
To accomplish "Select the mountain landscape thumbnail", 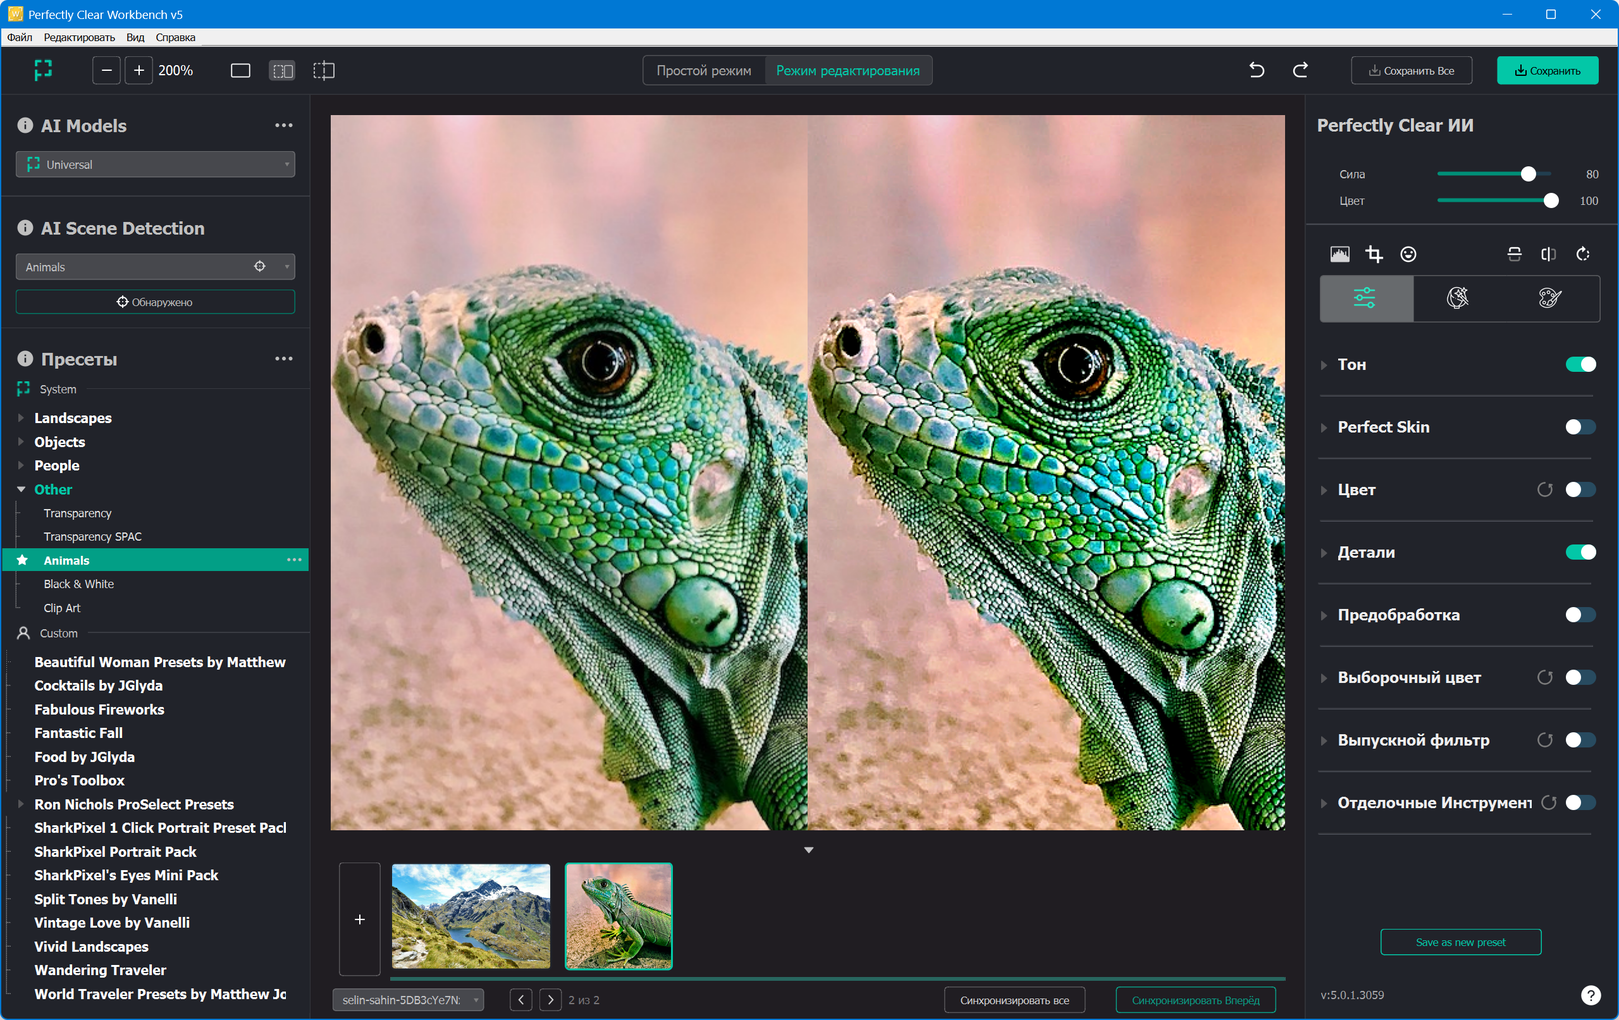I will (x=471, y=916).
